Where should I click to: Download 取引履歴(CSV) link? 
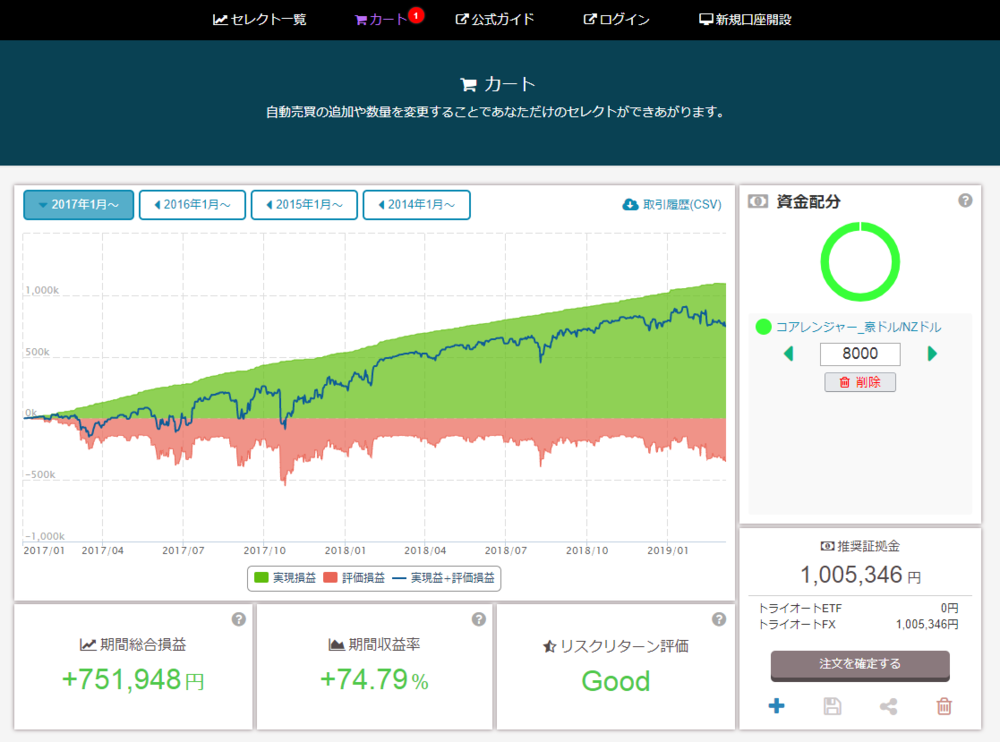(x=671, y=205)
